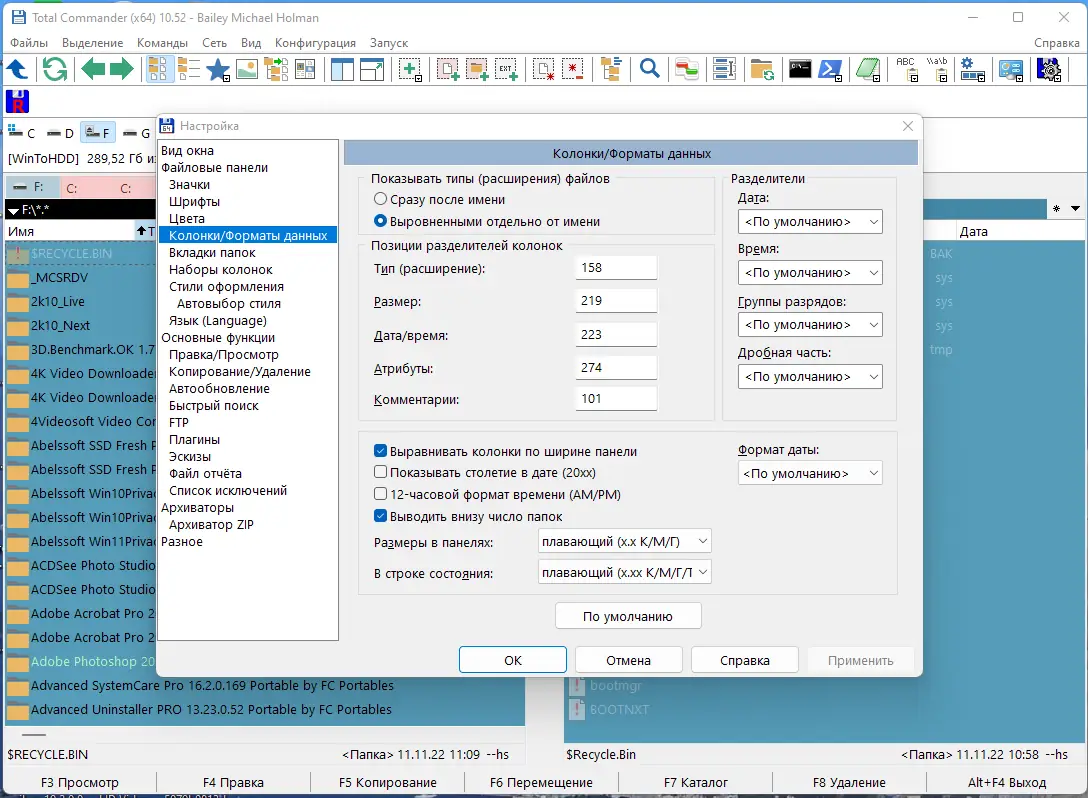
Task: Enable 'Показывать столетие в дате' checkbox
Action: pyautogui.click(x=380, y=473)
